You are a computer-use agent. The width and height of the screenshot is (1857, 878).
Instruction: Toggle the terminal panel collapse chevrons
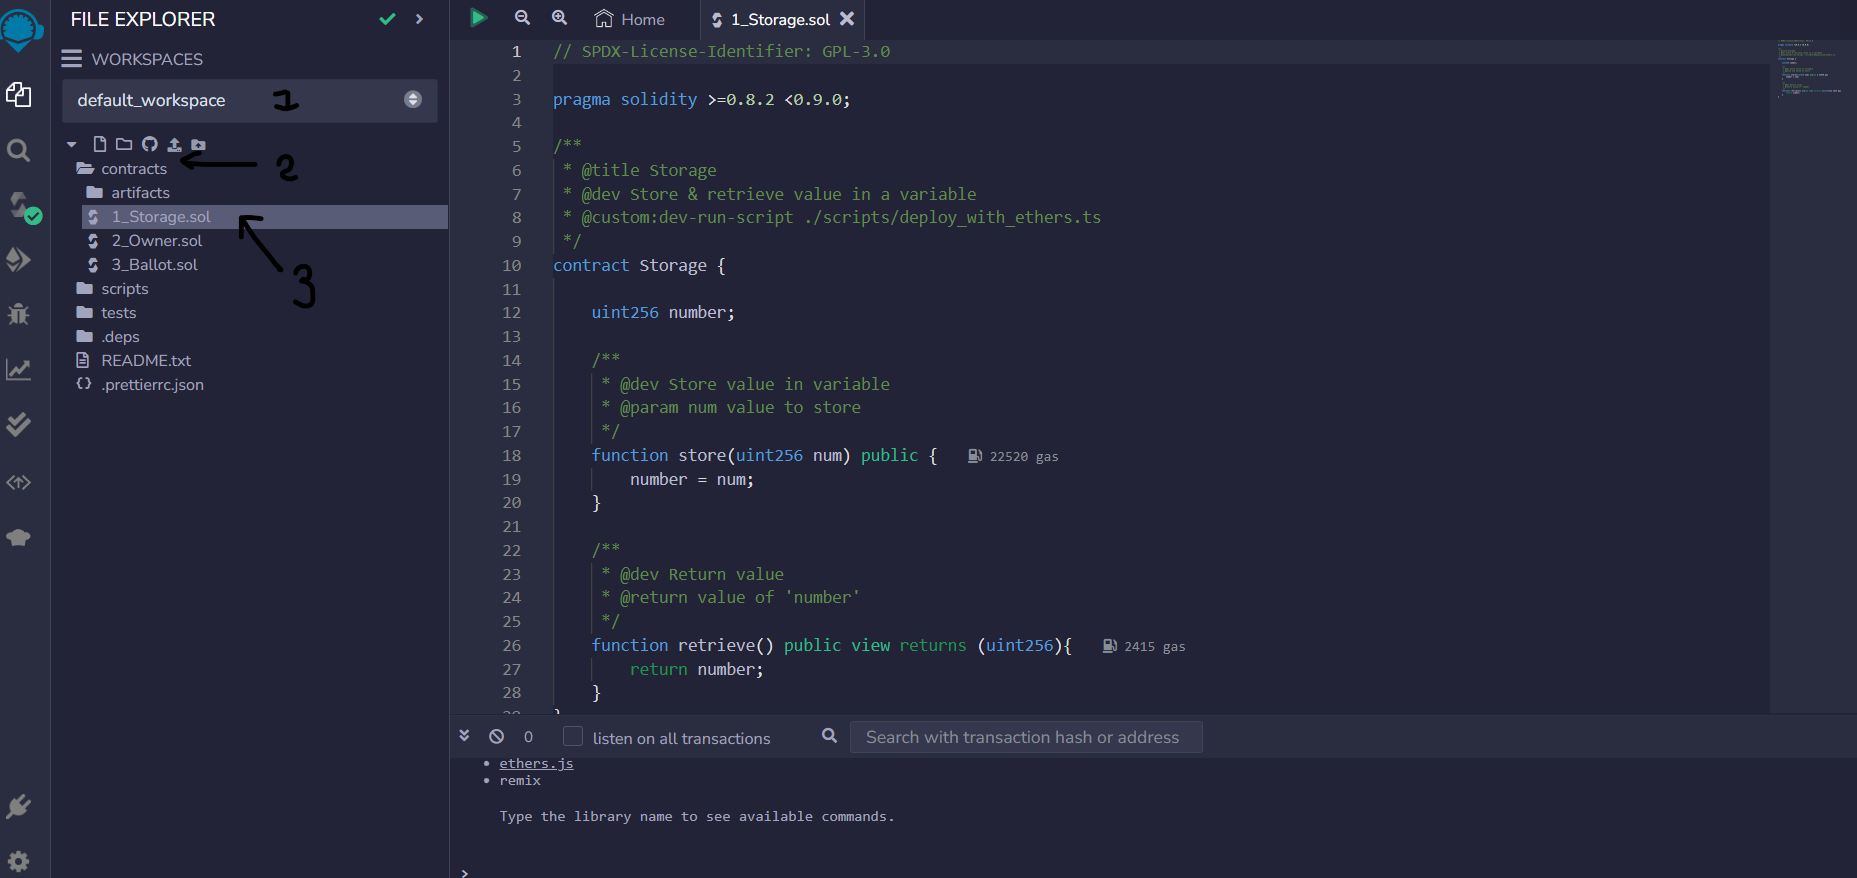[x=464, y=735]
